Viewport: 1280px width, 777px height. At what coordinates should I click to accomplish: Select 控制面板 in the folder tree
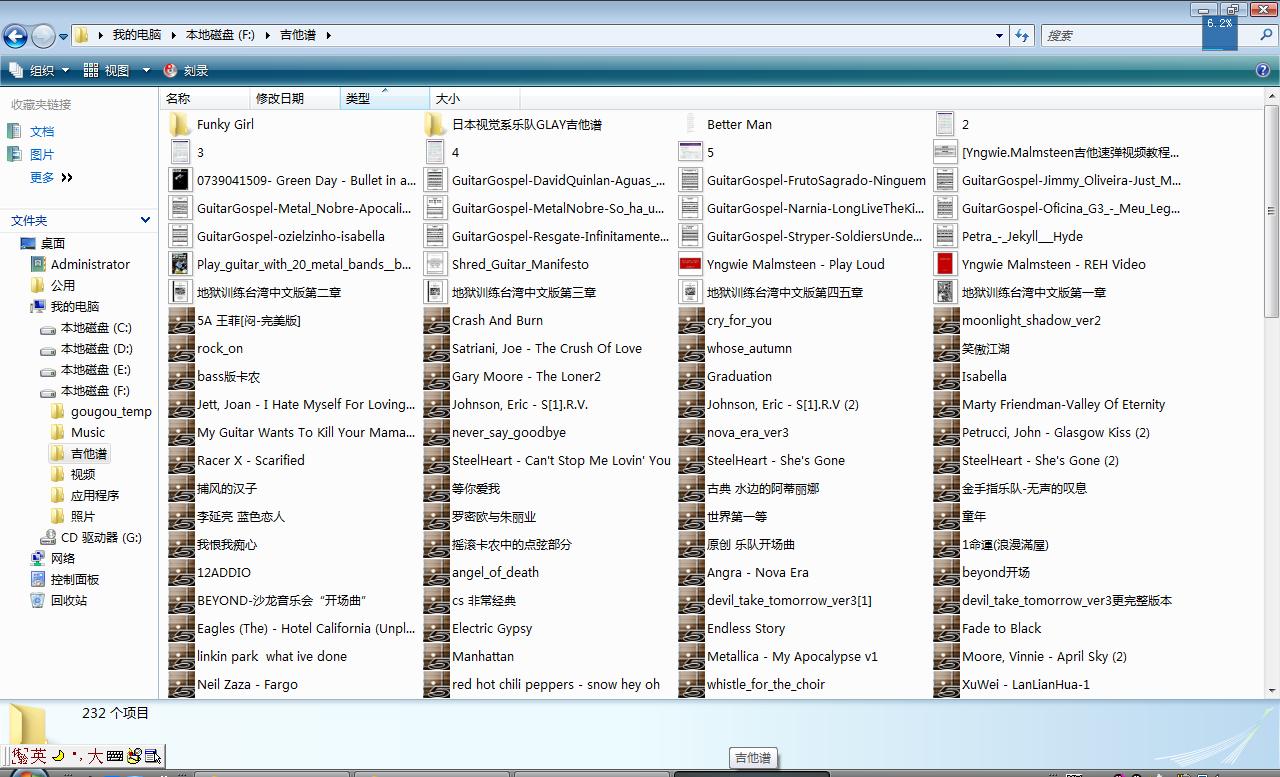(x=65, y=579)
